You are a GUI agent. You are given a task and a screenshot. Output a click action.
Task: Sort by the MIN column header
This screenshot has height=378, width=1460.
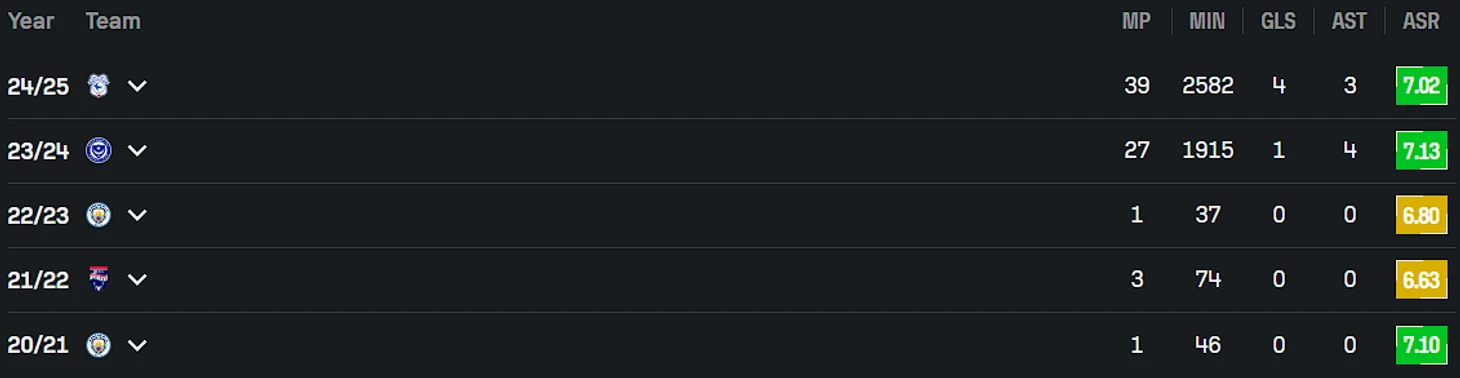click(1207, 21)
